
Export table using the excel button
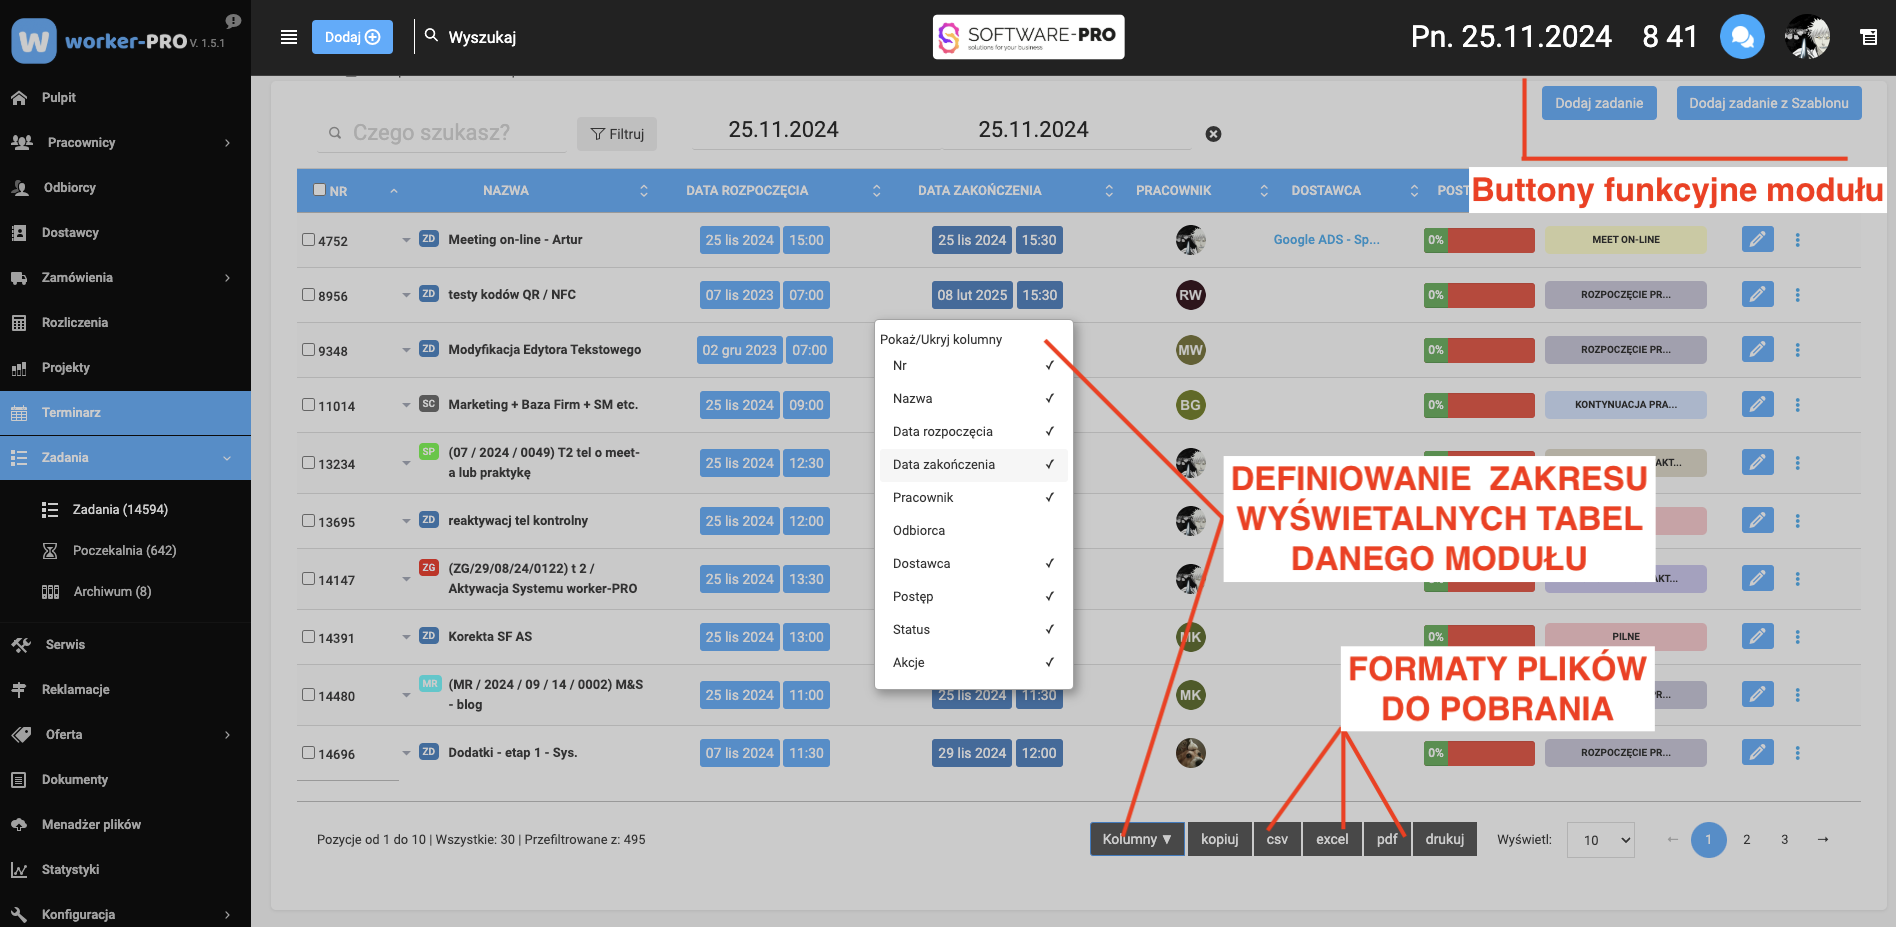pos(1331,839)
